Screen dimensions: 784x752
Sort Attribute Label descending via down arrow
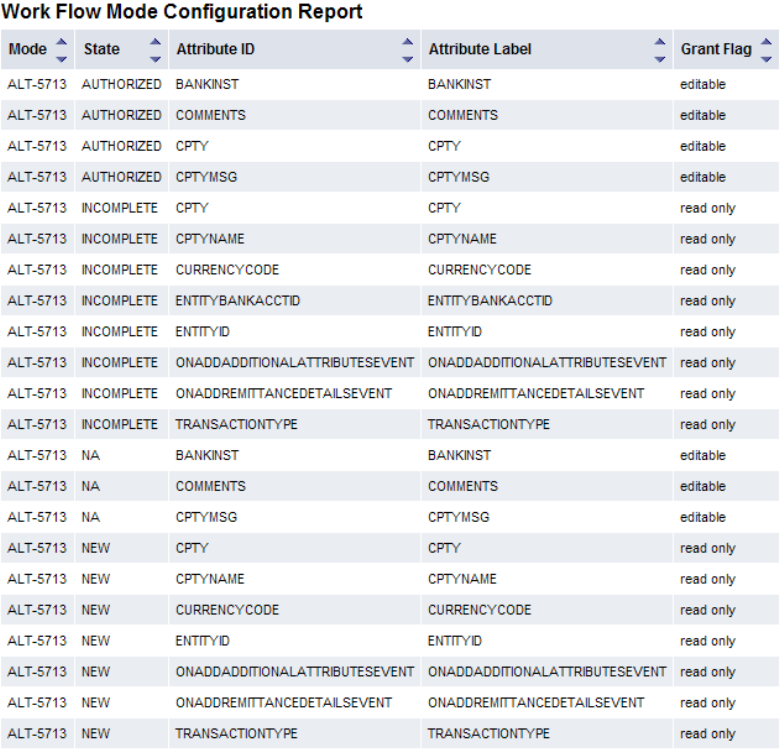pyautogui.click(x=659, y=58)
